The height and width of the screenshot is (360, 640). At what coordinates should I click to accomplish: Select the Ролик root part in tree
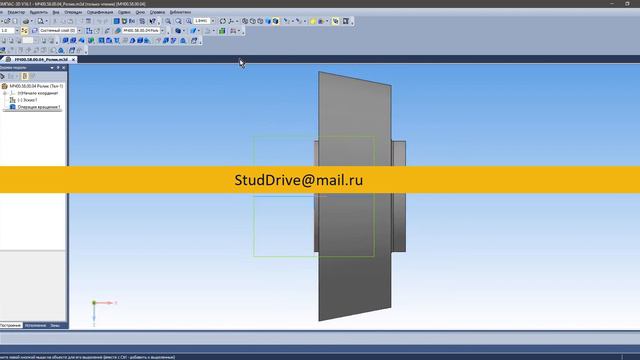click(x=33, y=86)
